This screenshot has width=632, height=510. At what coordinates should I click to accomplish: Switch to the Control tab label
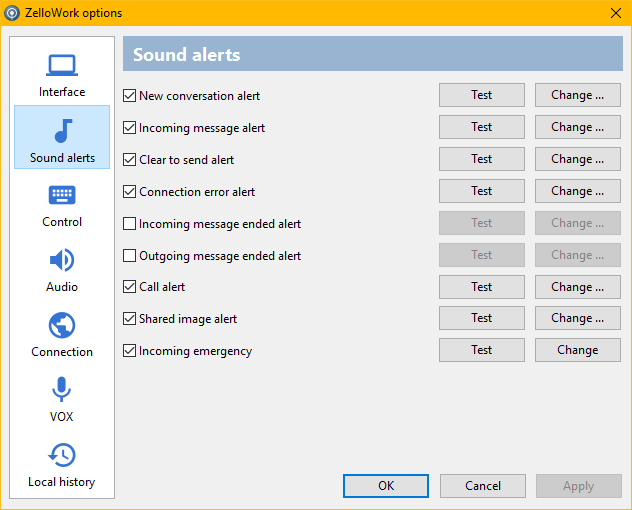62,222
